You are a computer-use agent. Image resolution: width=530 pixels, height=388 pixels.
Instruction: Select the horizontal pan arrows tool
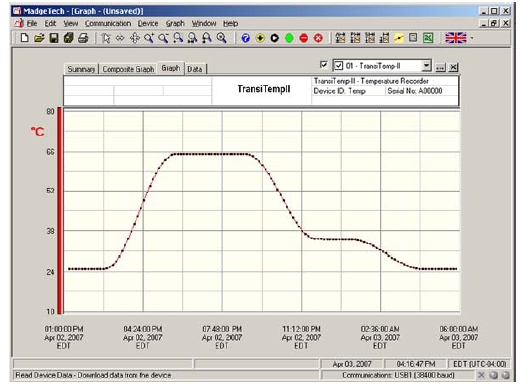pyautogui.click(x=120, y=38)
